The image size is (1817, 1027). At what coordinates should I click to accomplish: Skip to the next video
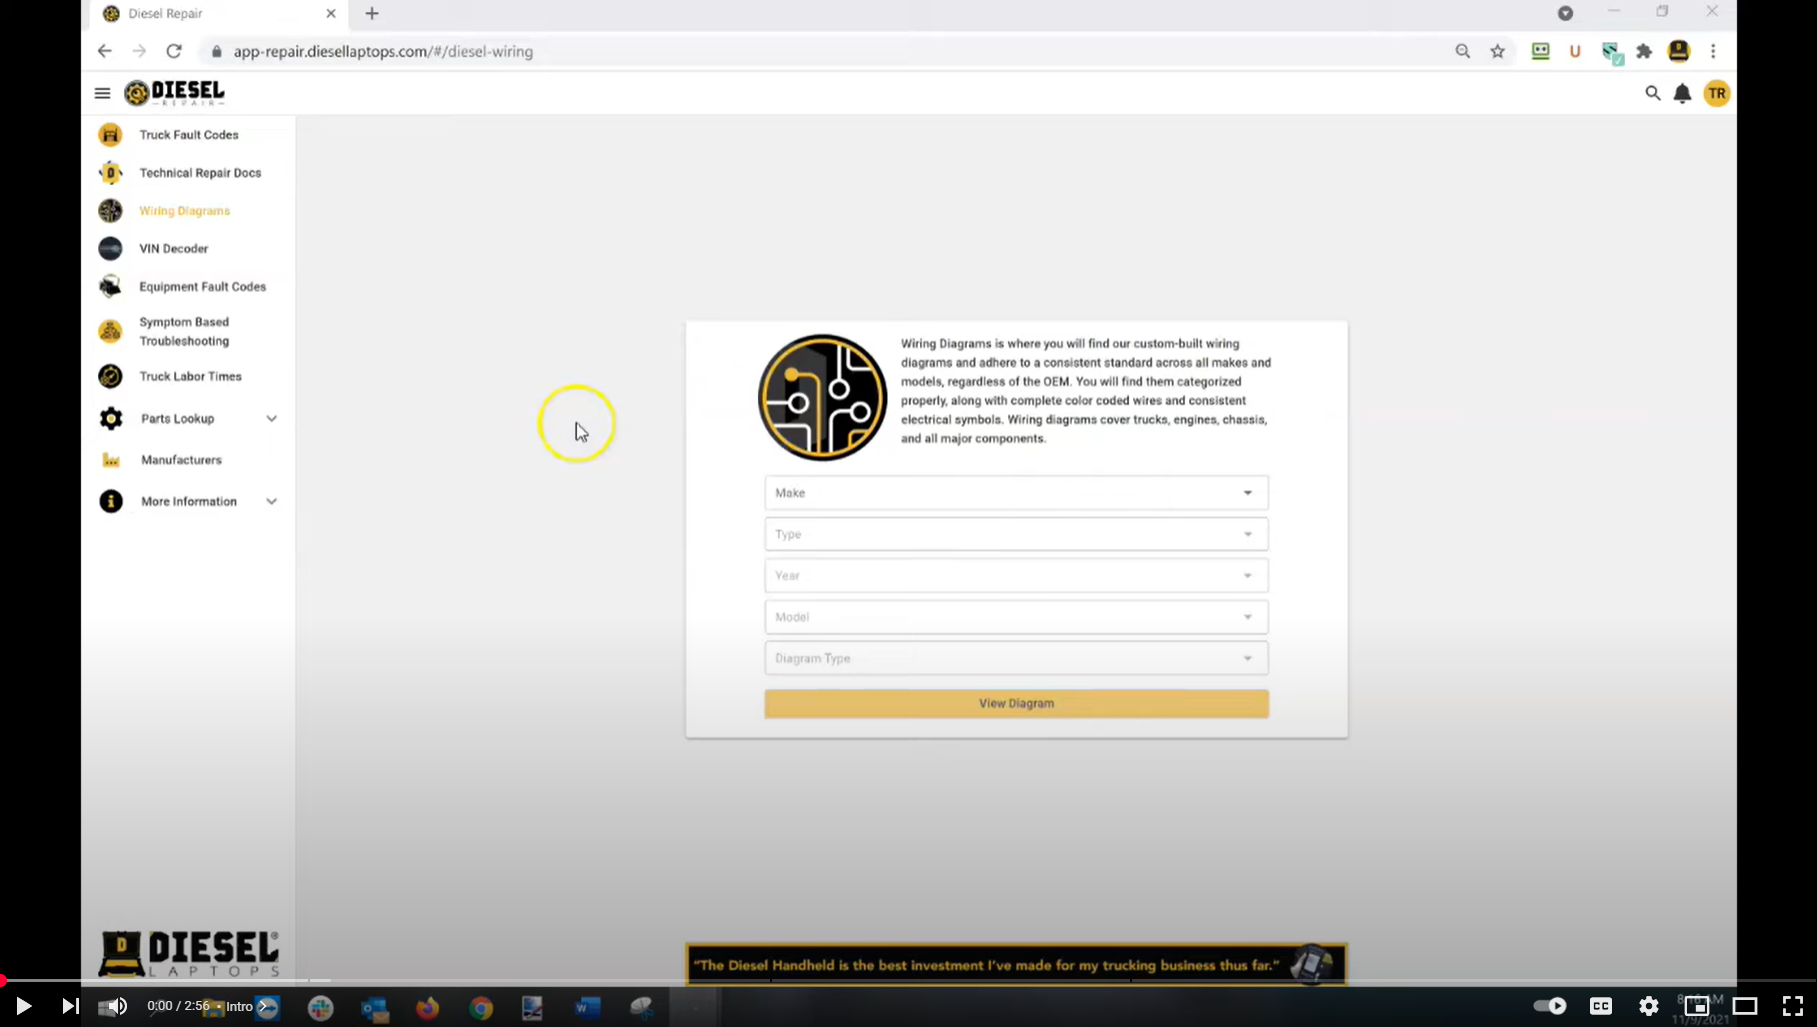[70, 1006]
